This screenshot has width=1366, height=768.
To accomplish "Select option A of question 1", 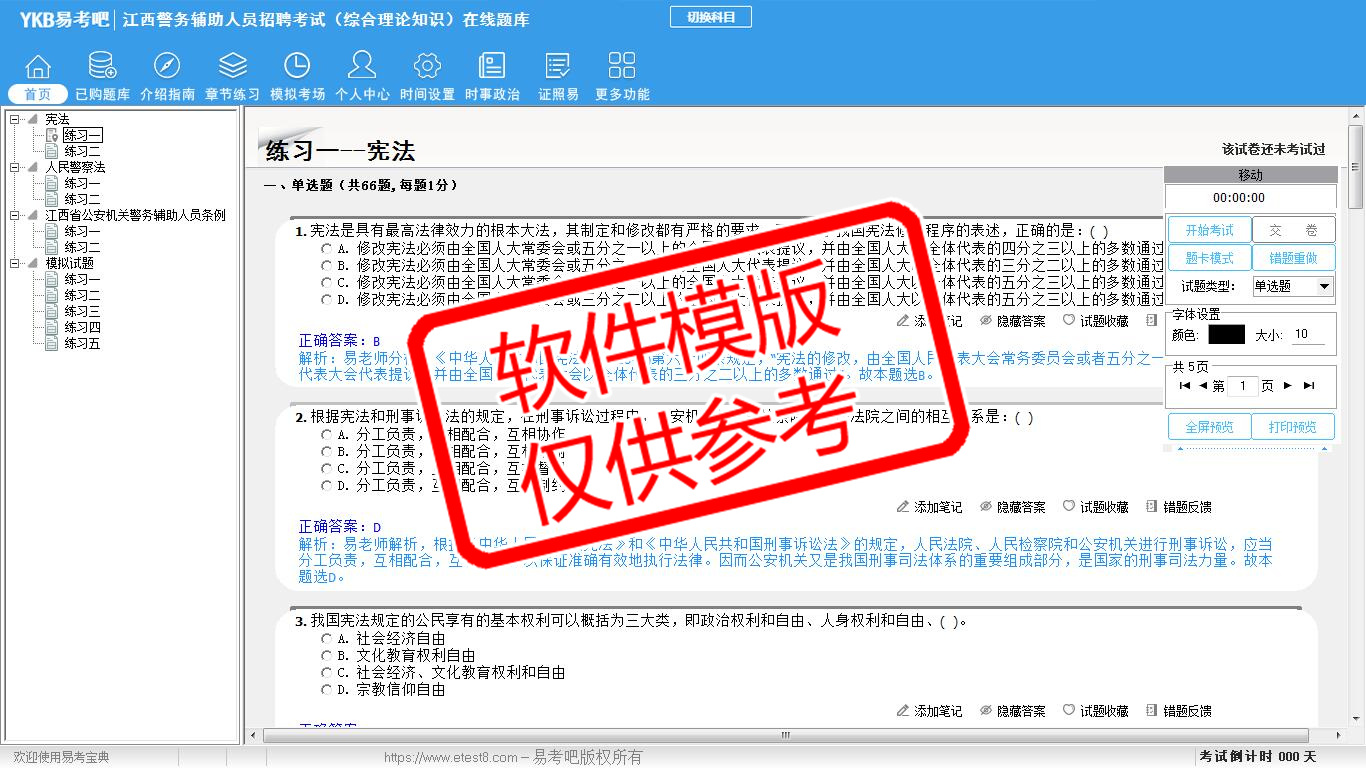I will (326, 248).
